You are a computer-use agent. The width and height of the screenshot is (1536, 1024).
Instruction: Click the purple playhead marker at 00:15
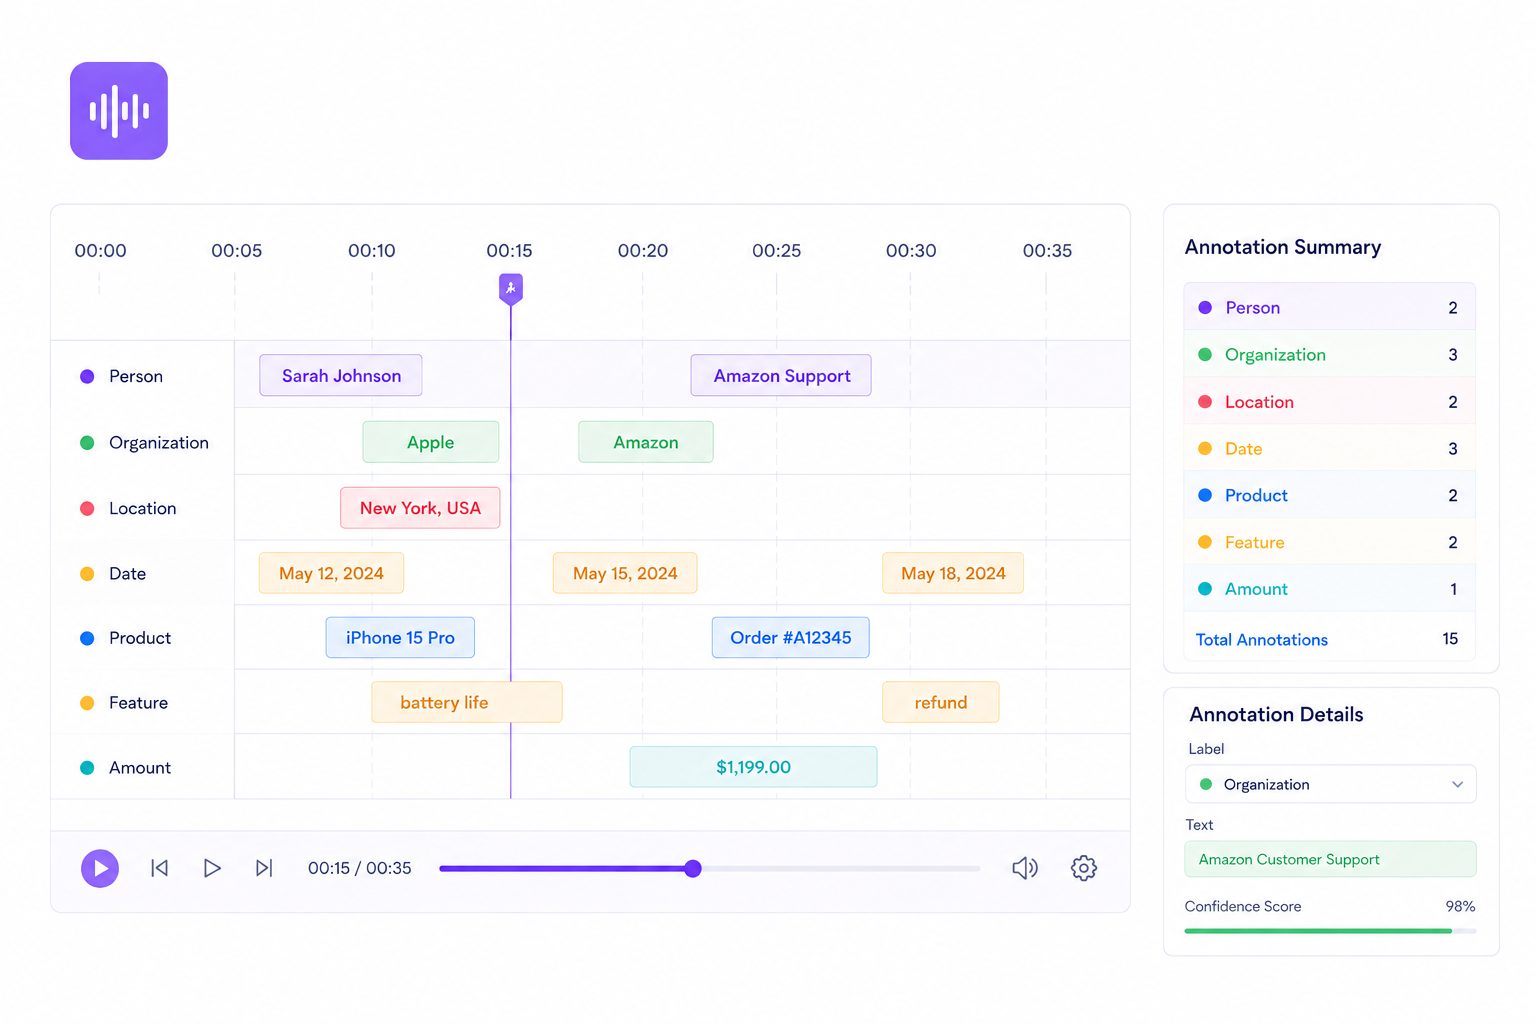511,289
